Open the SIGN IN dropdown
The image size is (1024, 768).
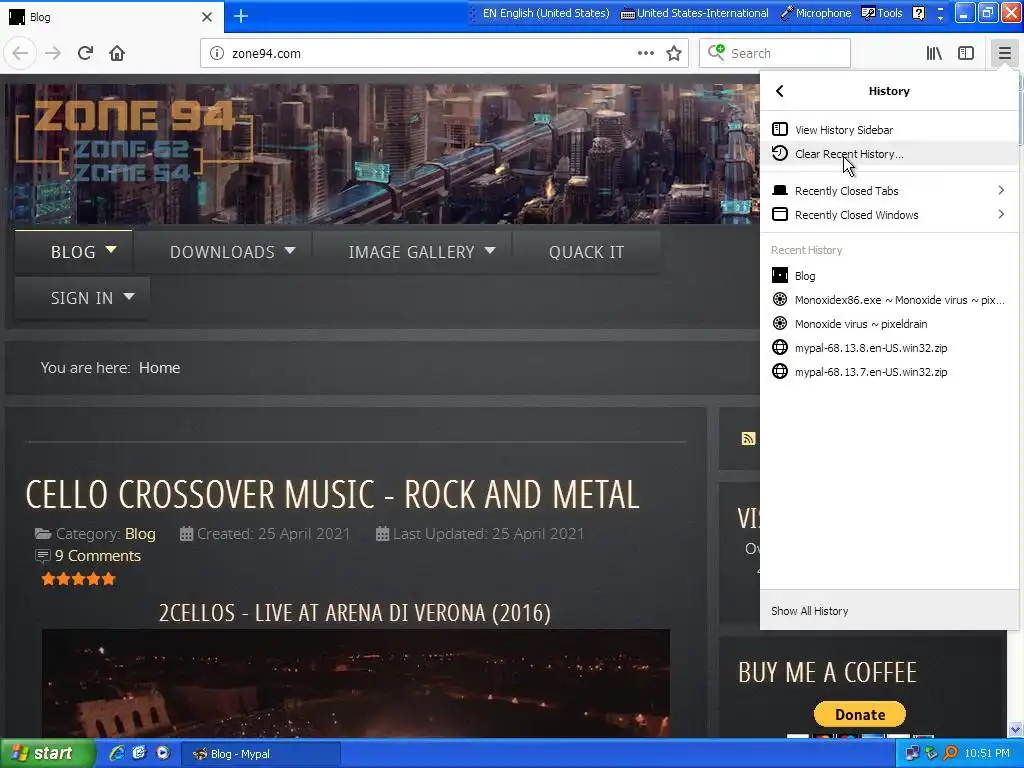82,298
